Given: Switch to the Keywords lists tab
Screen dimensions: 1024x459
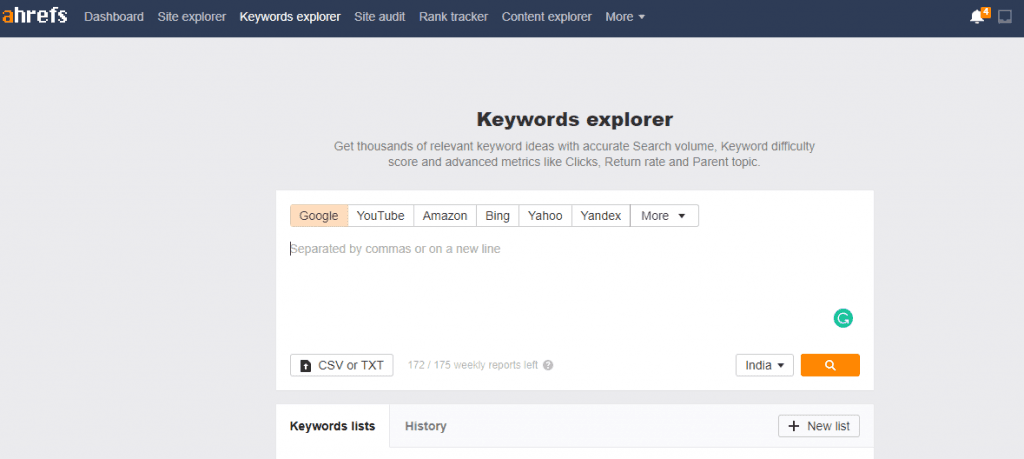Looking at the screenshot, I should 332,426.
